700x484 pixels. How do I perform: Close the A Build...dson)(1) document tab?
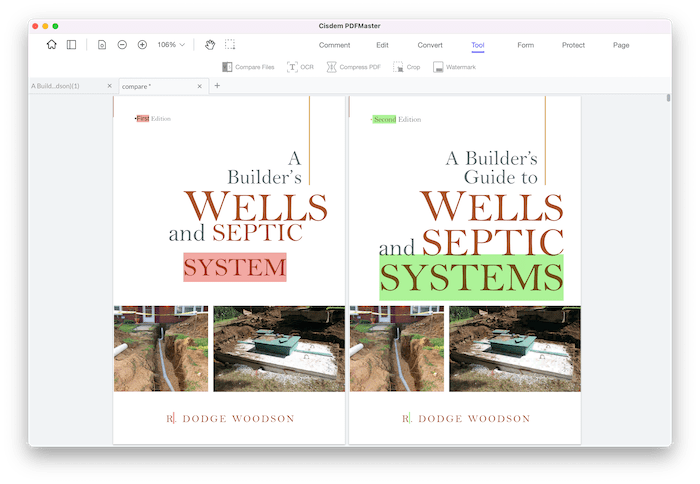pyautogui.click(x=109, y=86)
